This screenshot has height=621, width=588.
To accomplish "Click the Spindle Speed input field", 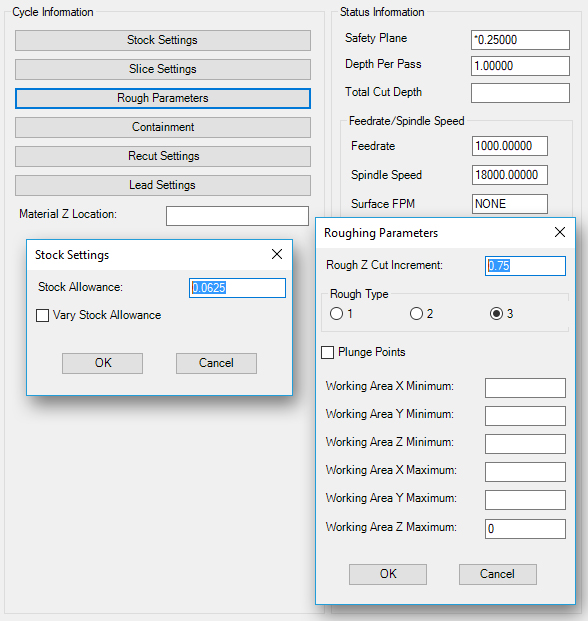I will 510,175.
